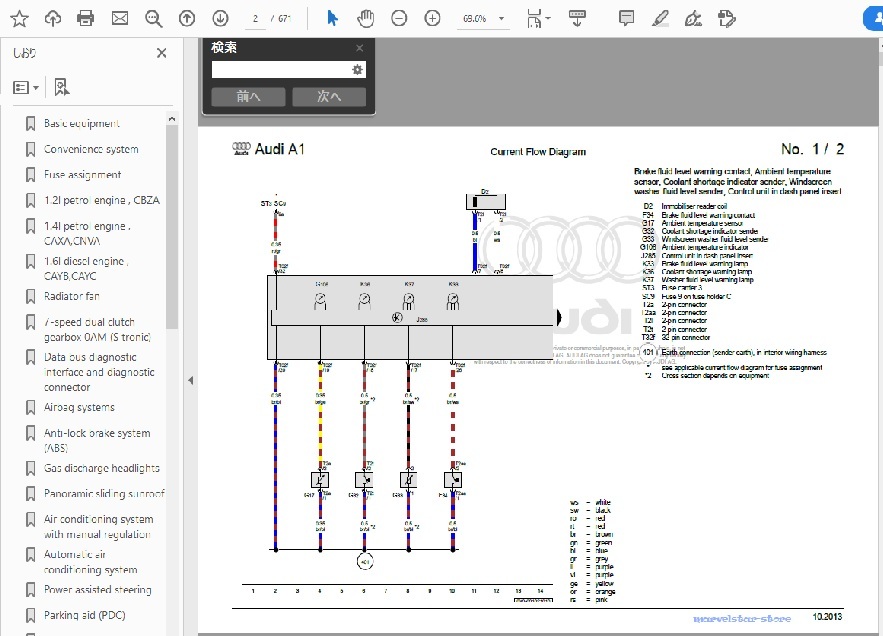Open the page fit options icon
This screenshot has width=883, height=636.
538,19
